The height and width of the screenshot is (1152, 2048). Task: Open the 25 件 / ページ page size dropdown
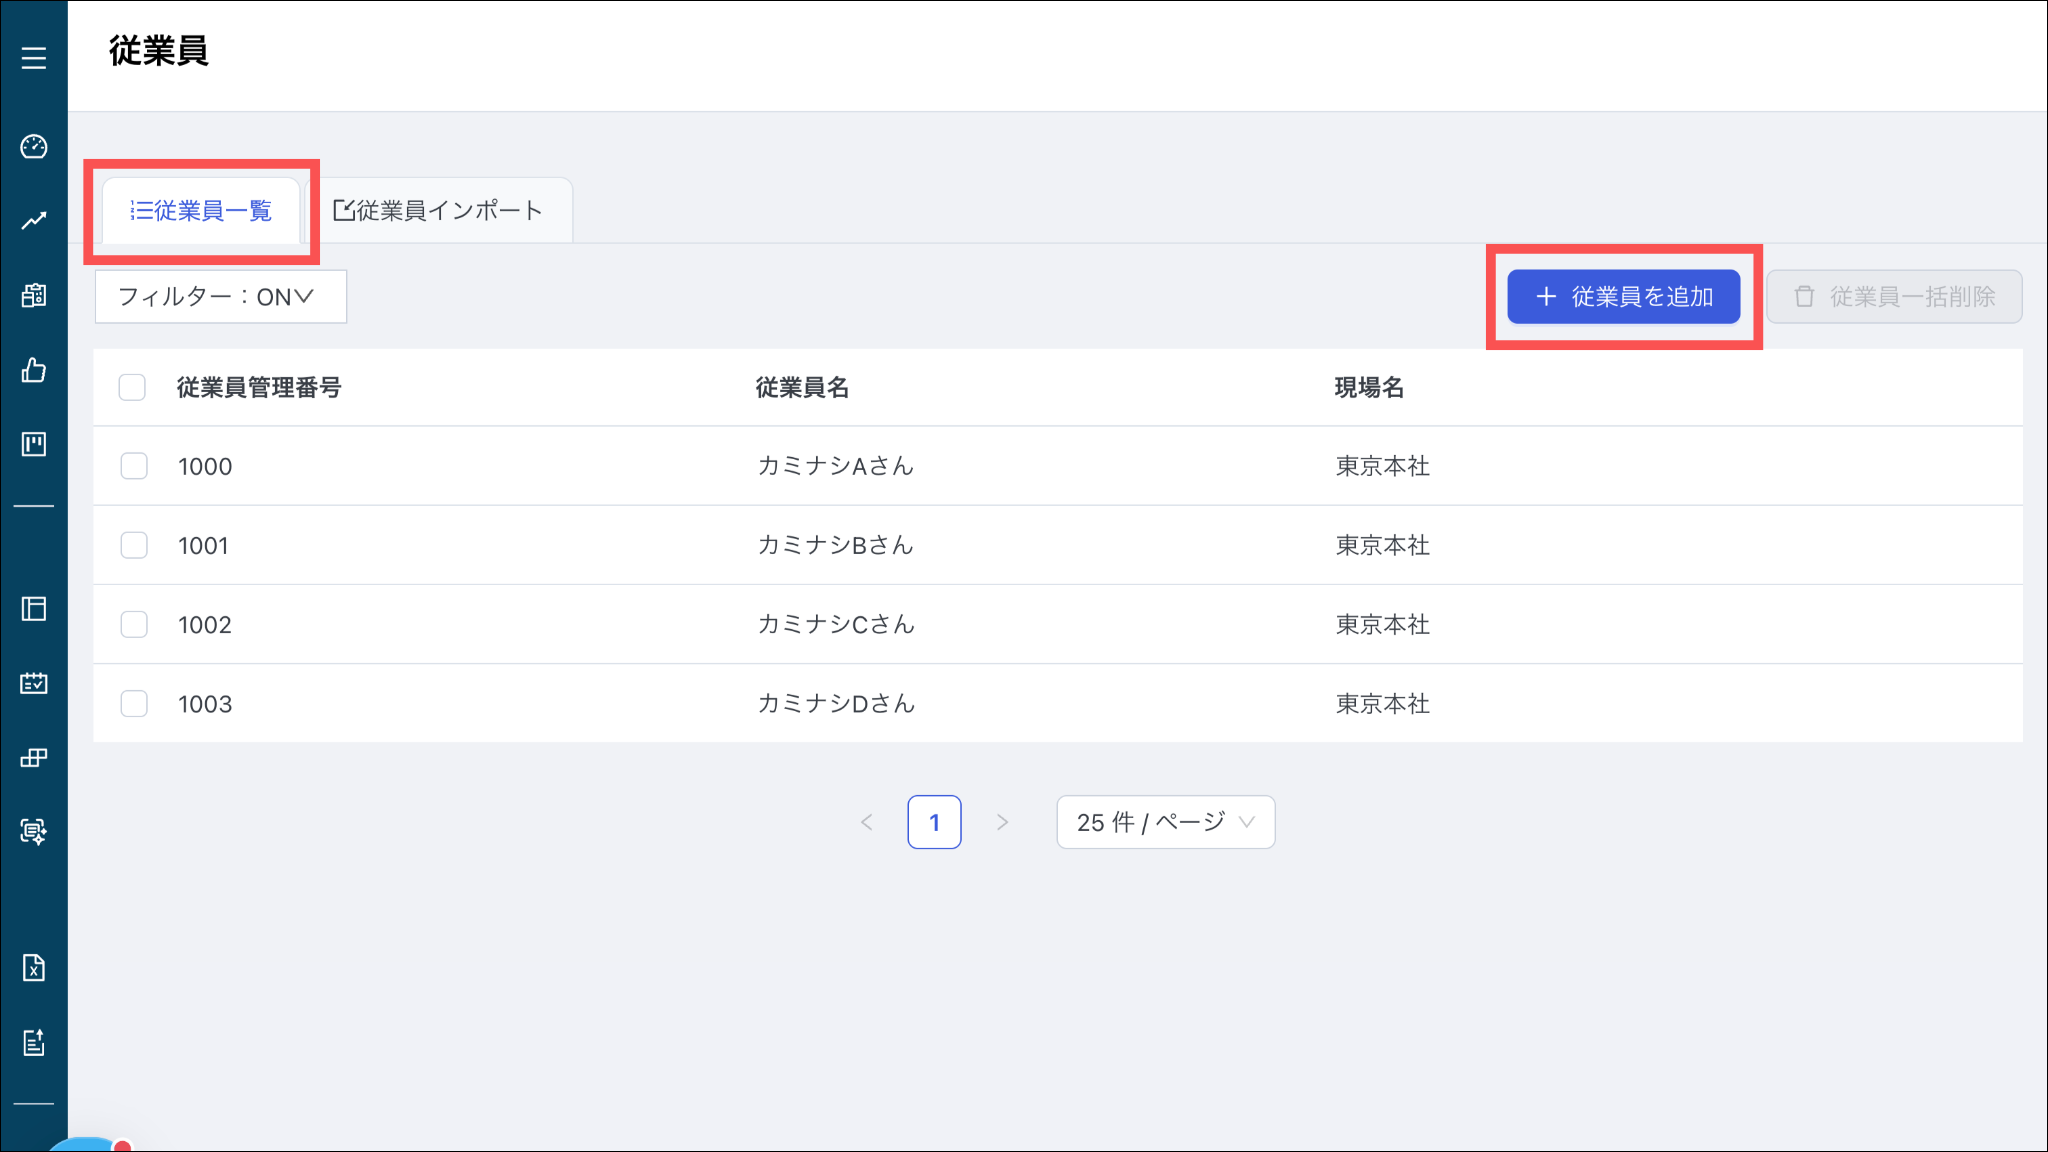point(1165,822)
